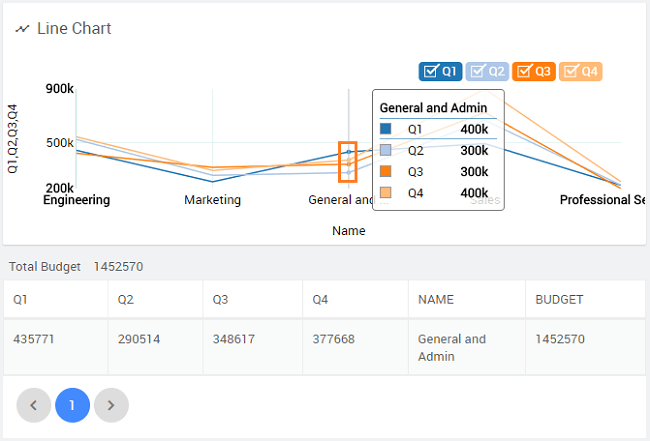
Task: Go to the next page arrow
Action: (111, 405)
